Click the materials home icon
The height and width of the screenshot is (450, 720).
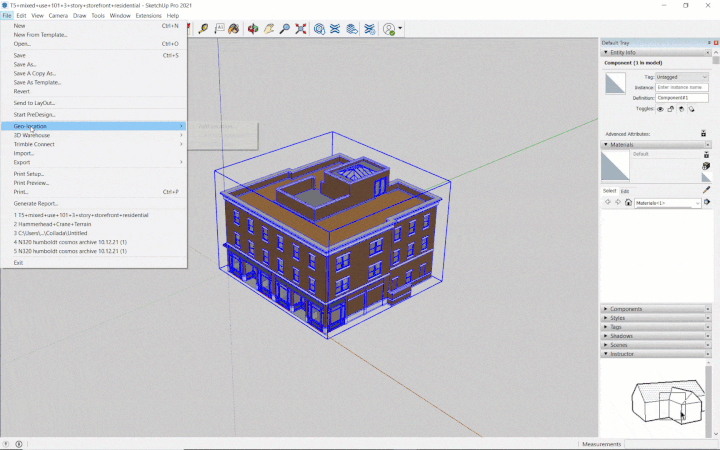pos(628,203)
